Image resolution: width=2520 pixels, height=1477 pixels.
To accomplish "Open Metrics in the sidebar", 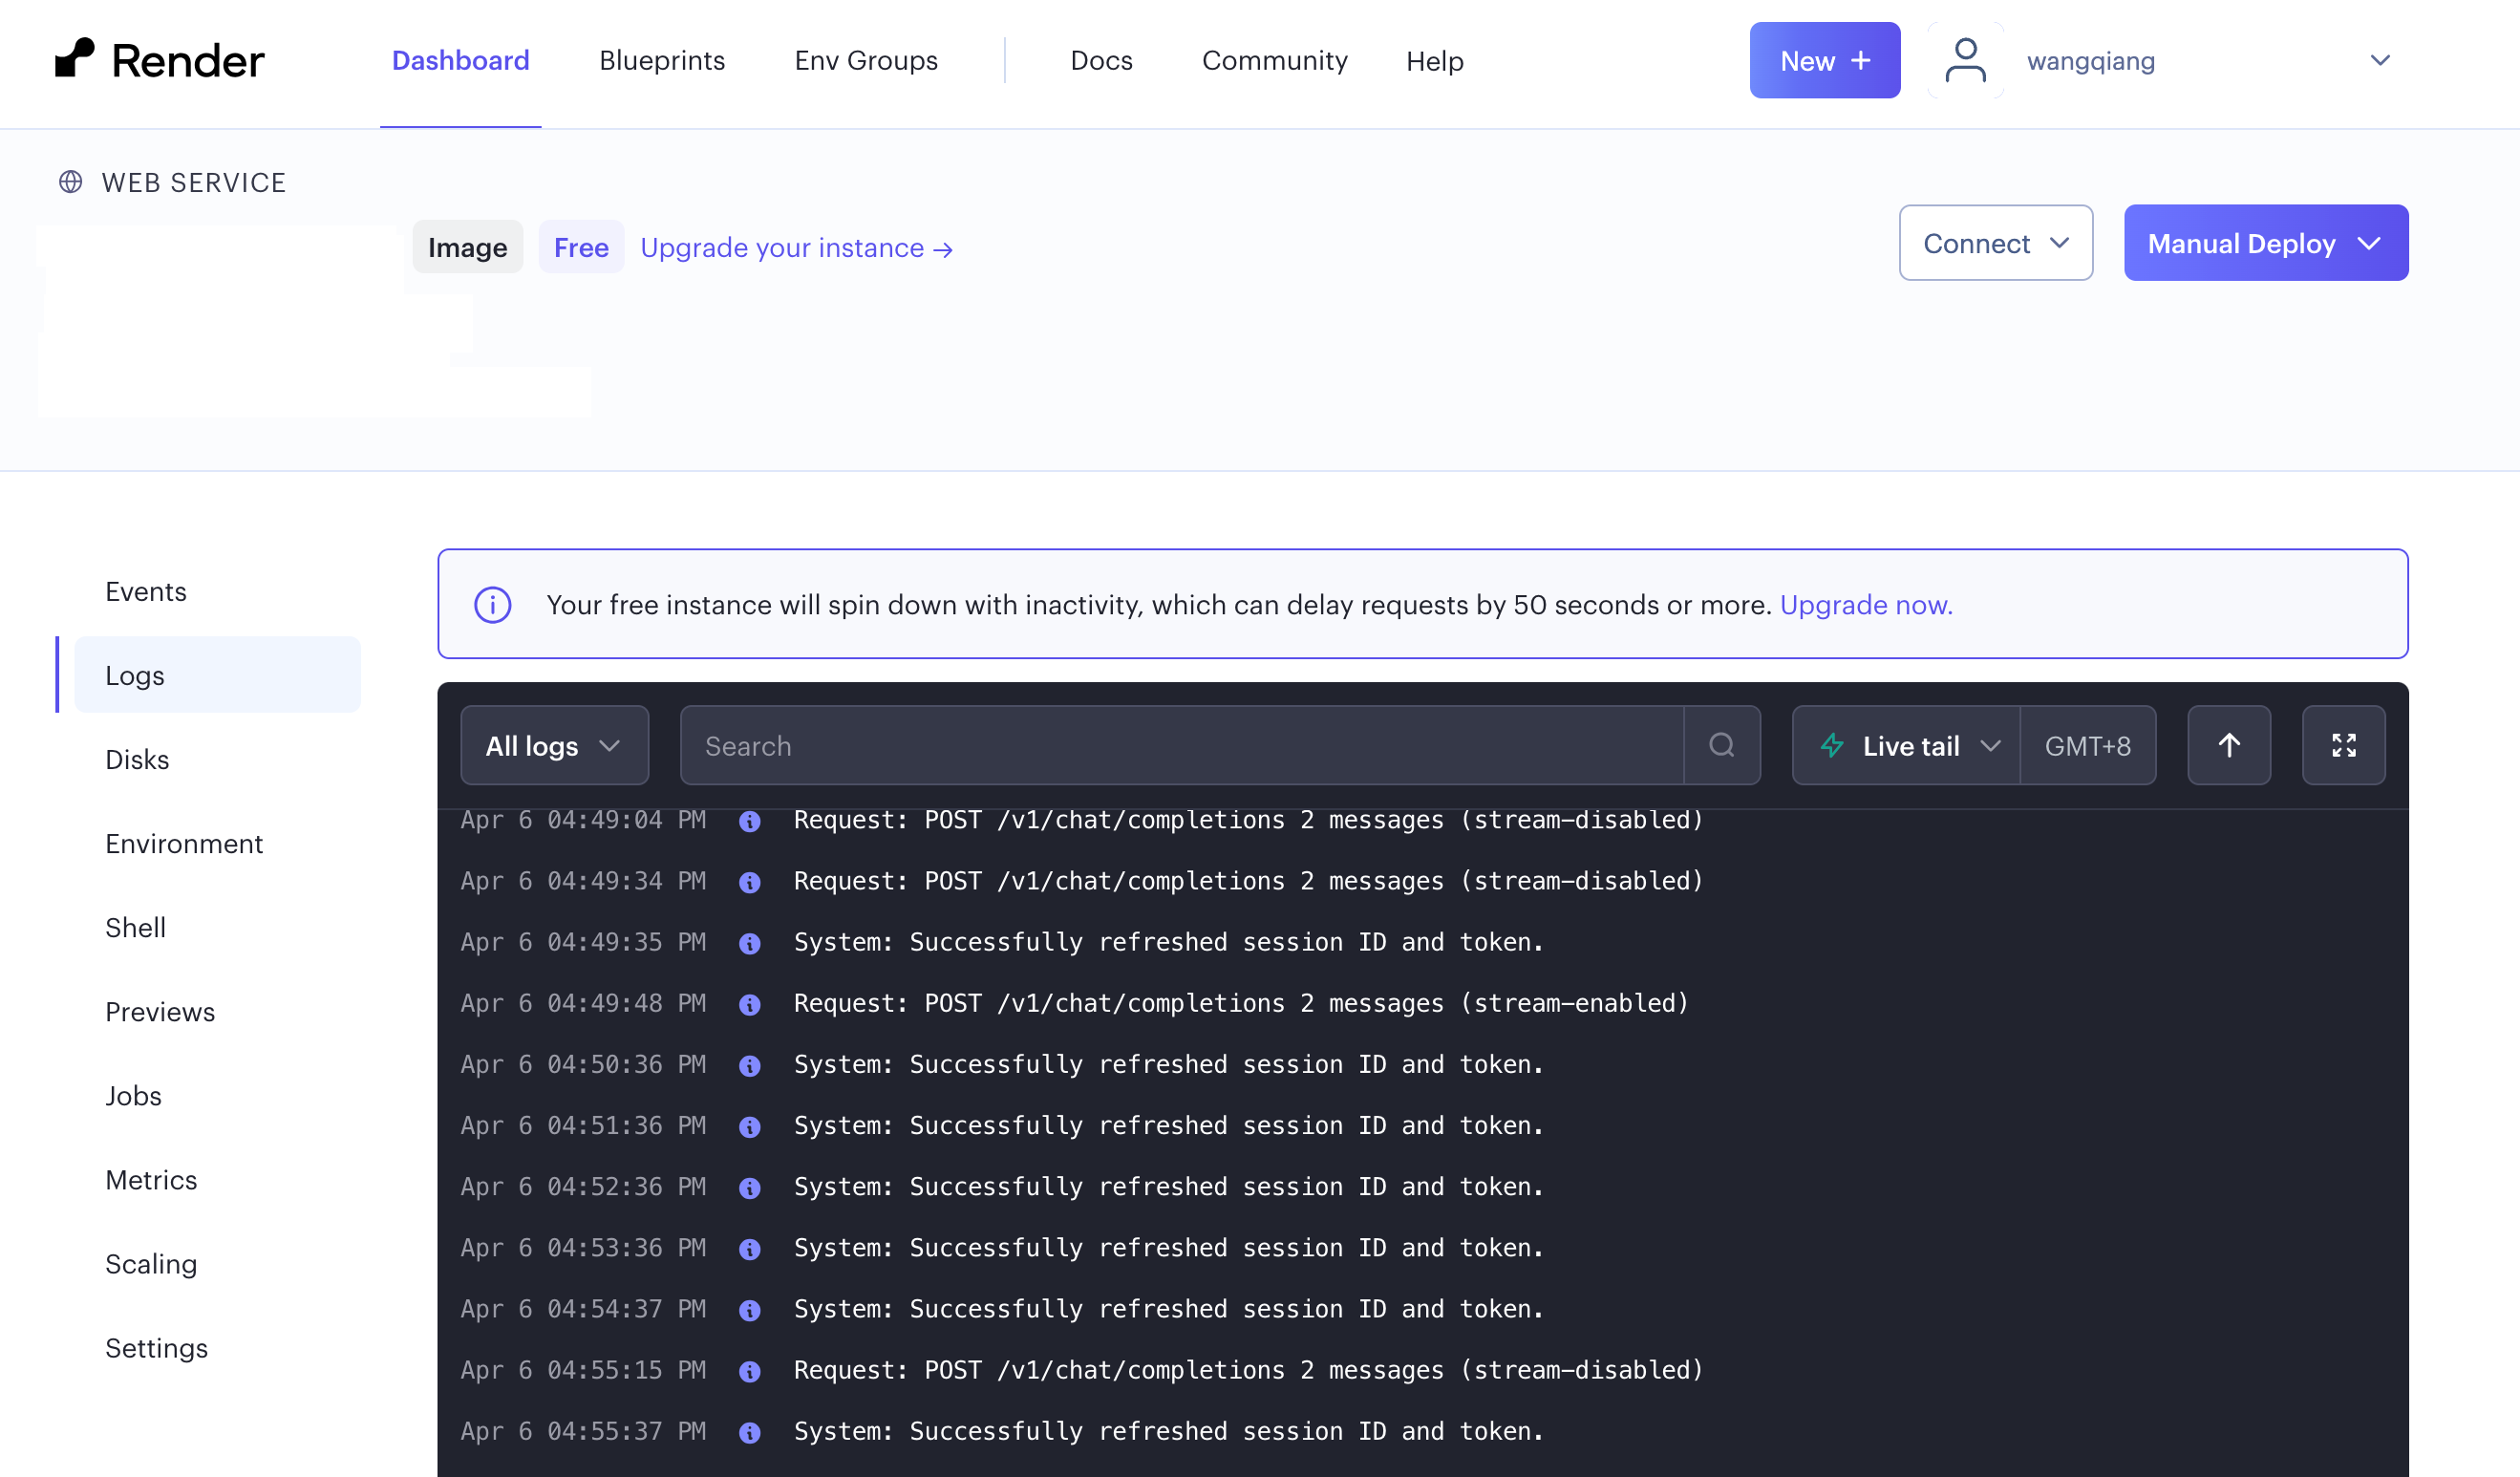I will (151, 1179).
